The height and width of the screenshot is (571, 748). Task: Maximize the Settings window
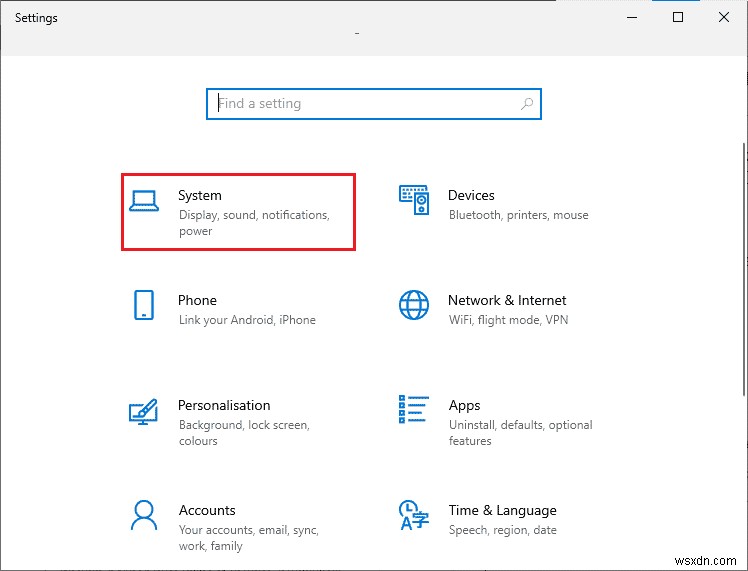678,18
